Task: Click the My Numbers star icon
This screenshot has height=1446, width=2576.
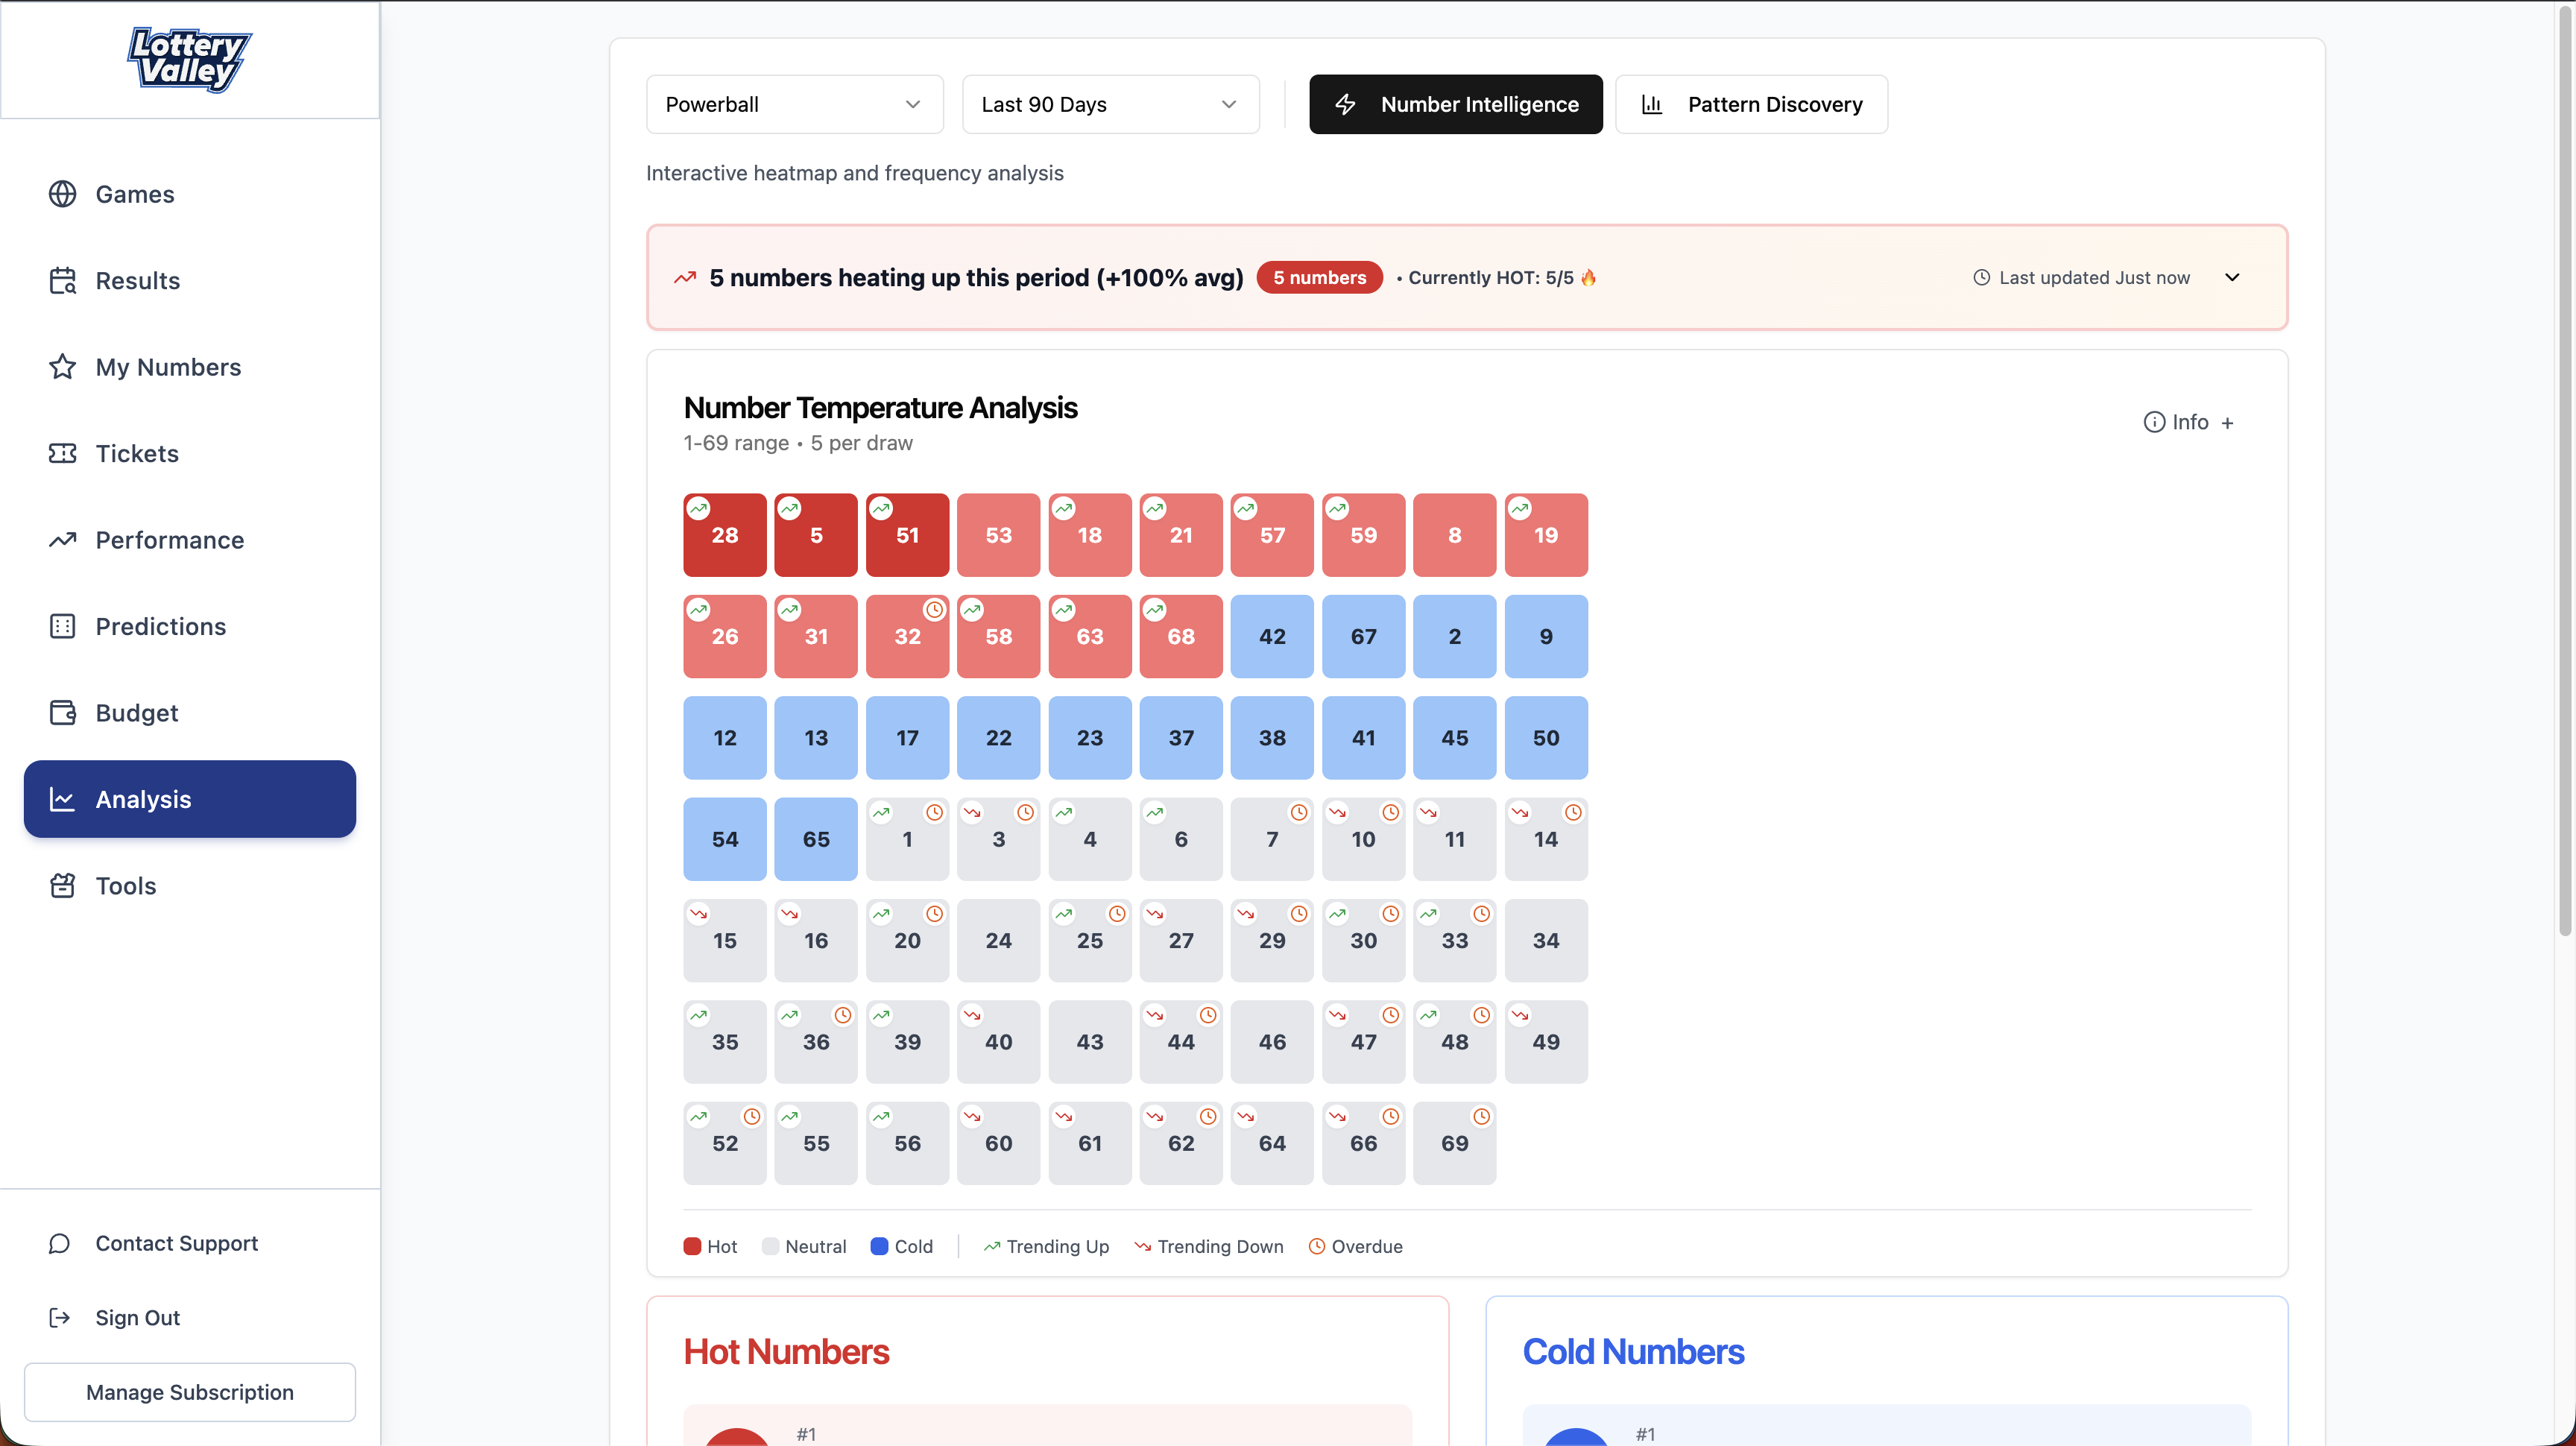Action: click(62, 367)
